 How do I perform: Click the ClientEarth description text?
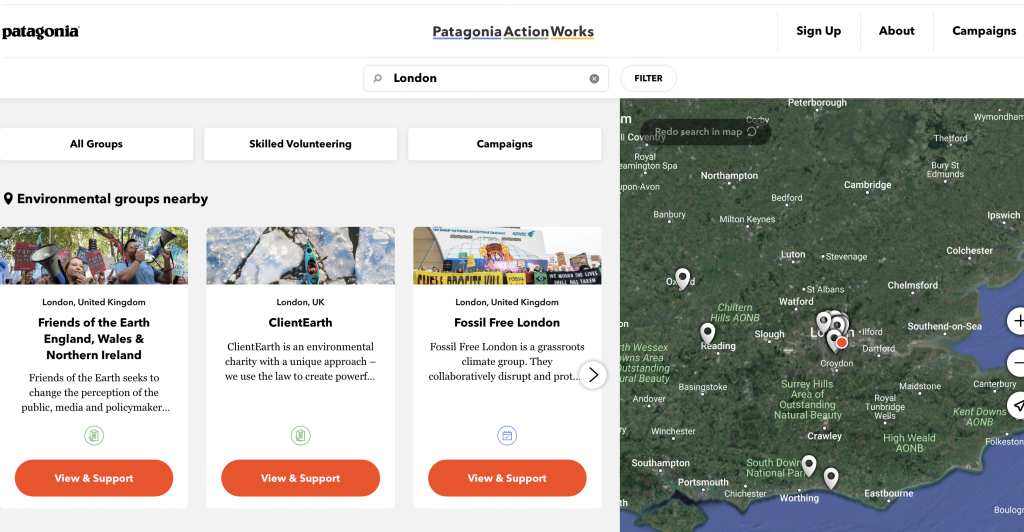(x=300, y=362)
